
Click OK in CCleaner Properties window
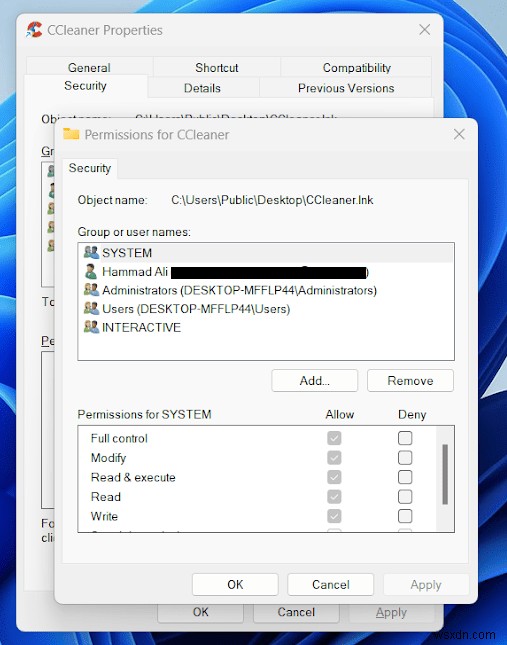pos(201,612)
